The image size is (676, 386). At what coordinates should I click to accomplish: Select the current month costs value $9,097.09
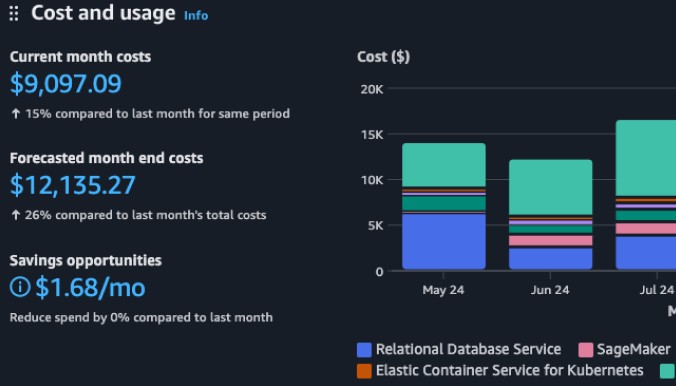[66, 84]
